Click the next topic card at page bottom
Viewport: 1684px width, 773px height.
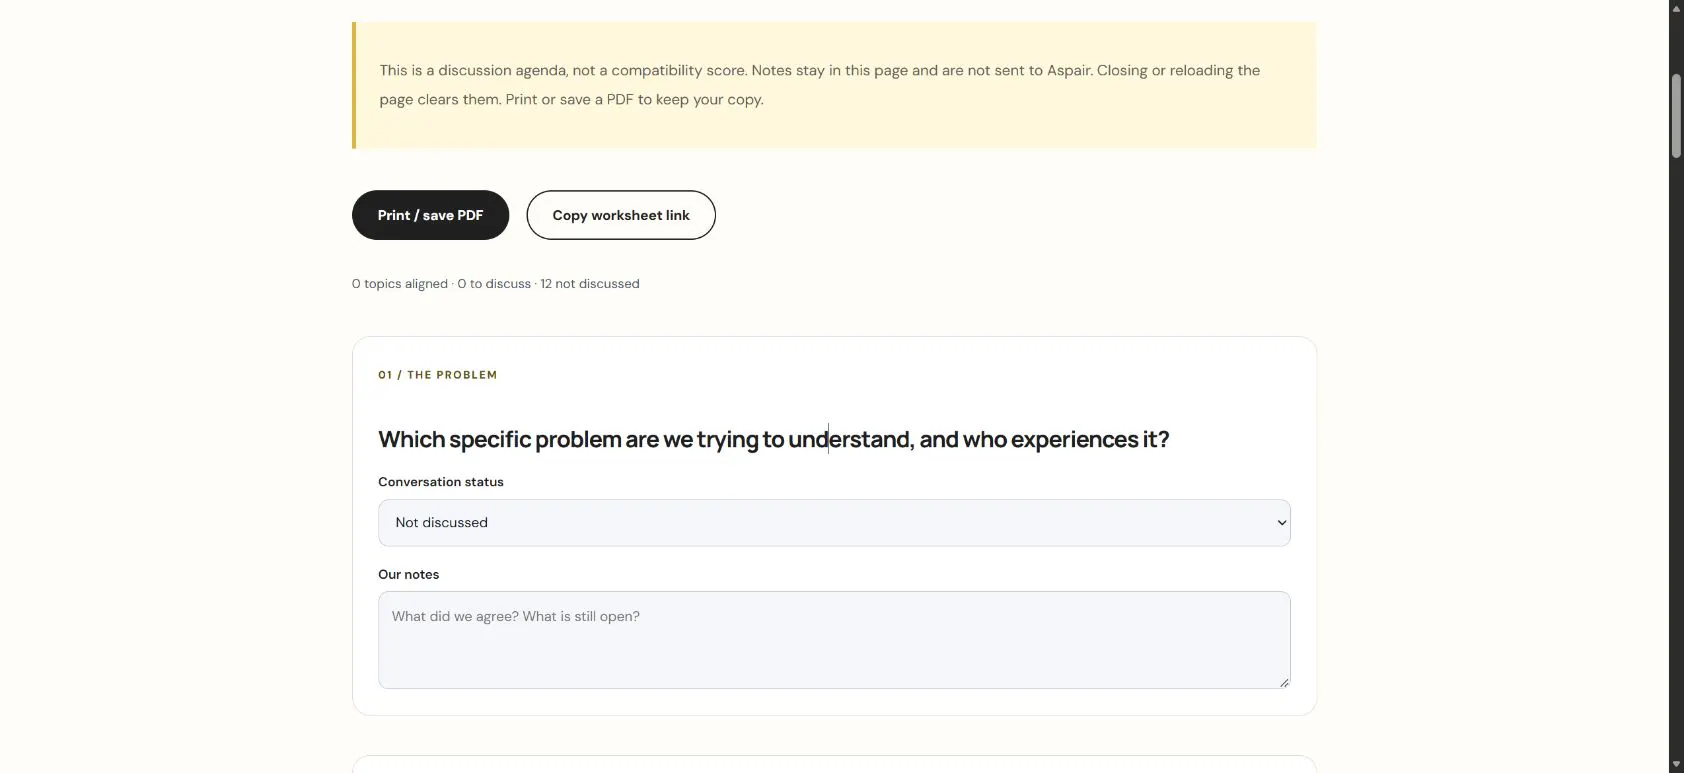pyautogui.click(x=834, y=765)
